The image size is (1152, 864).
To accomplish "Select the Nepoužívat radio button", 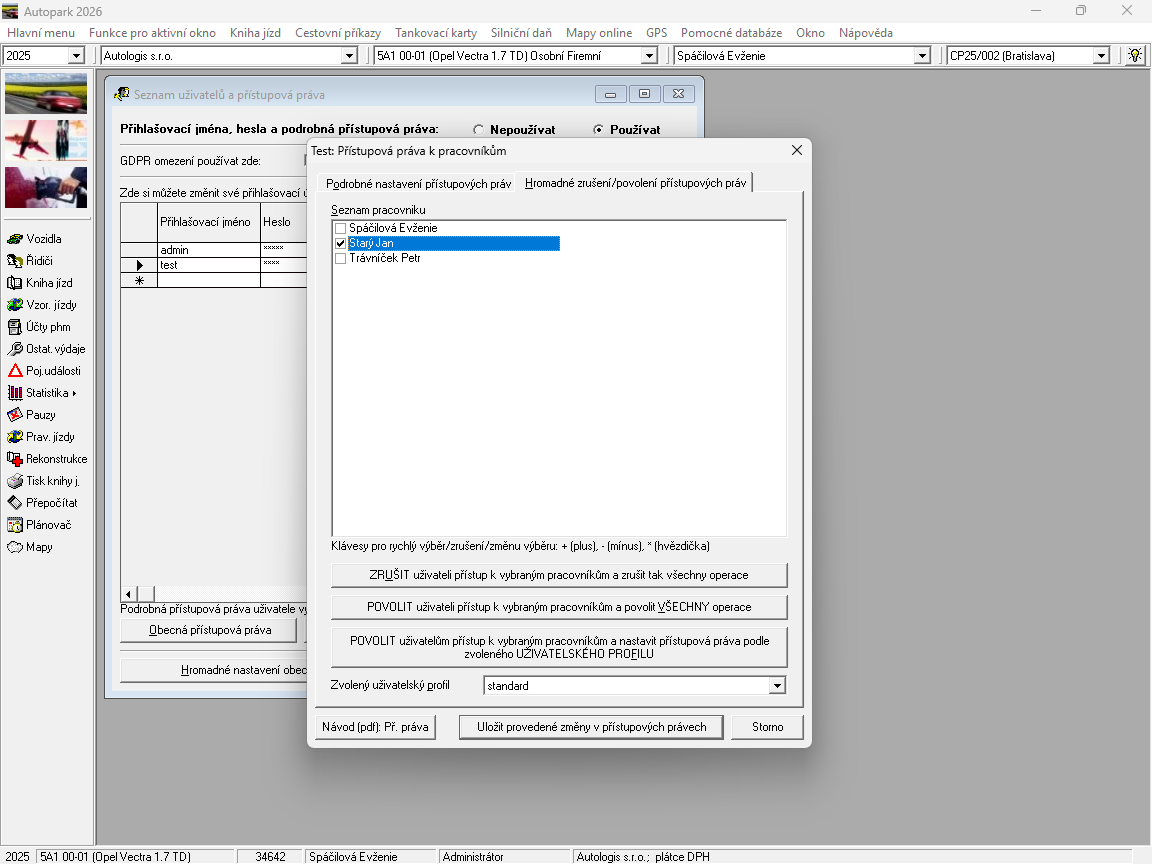I will tap(479, 130).
